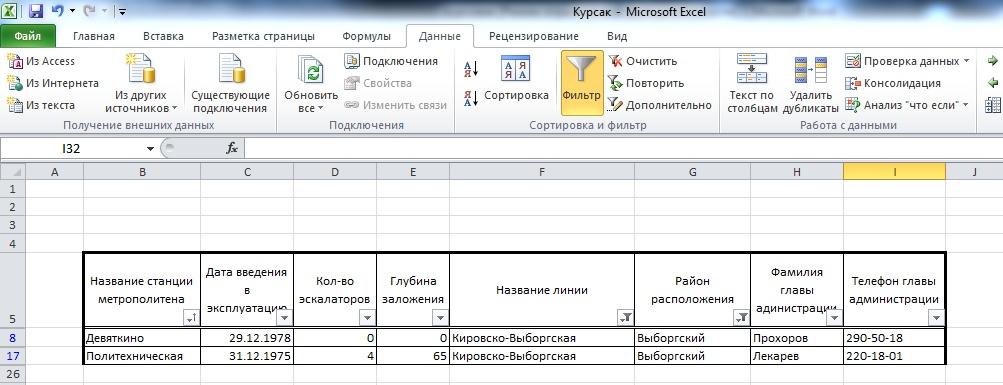Click Повторить filter button
The height and width of the screenshot is (385, 1003).
click(646, 83)
